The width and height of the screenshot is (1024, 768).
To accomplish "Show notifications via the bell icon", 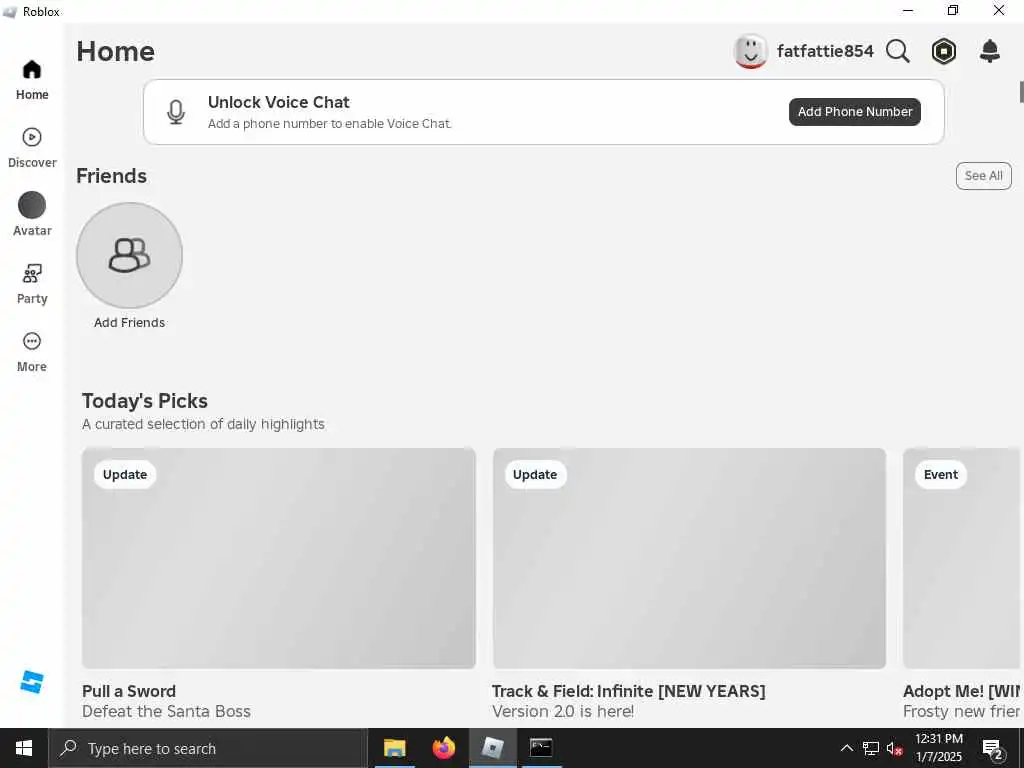I will (990, 51).
